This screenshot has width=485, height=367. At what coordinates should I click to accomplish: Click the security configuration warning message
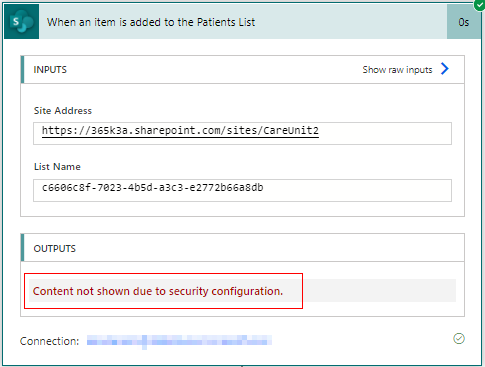pos(158,291)
